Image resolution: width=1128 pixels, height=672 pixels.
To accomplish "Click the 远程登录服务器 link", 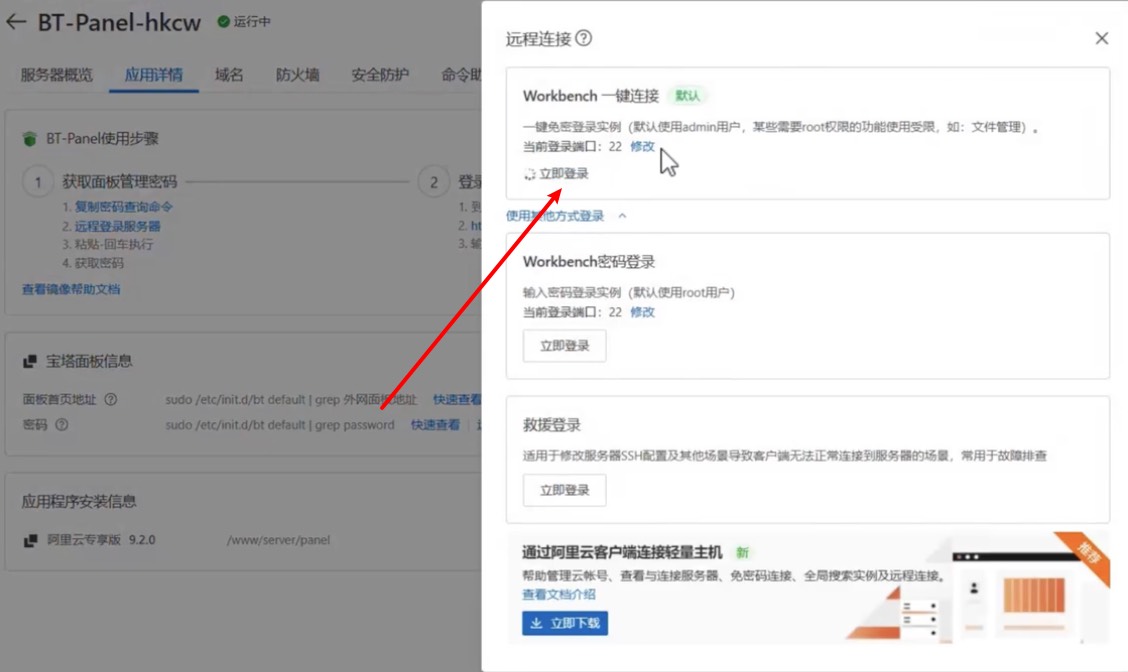I will 117,226.
